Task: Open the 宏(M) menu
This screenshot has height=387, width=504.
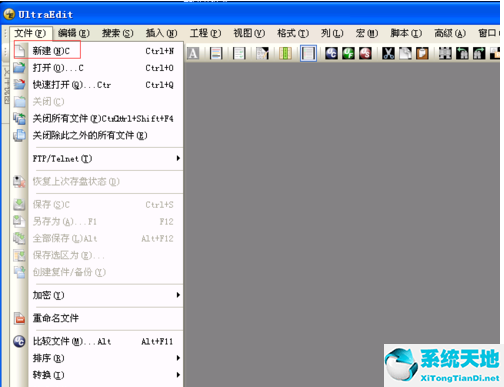Action: click(367, 33)
